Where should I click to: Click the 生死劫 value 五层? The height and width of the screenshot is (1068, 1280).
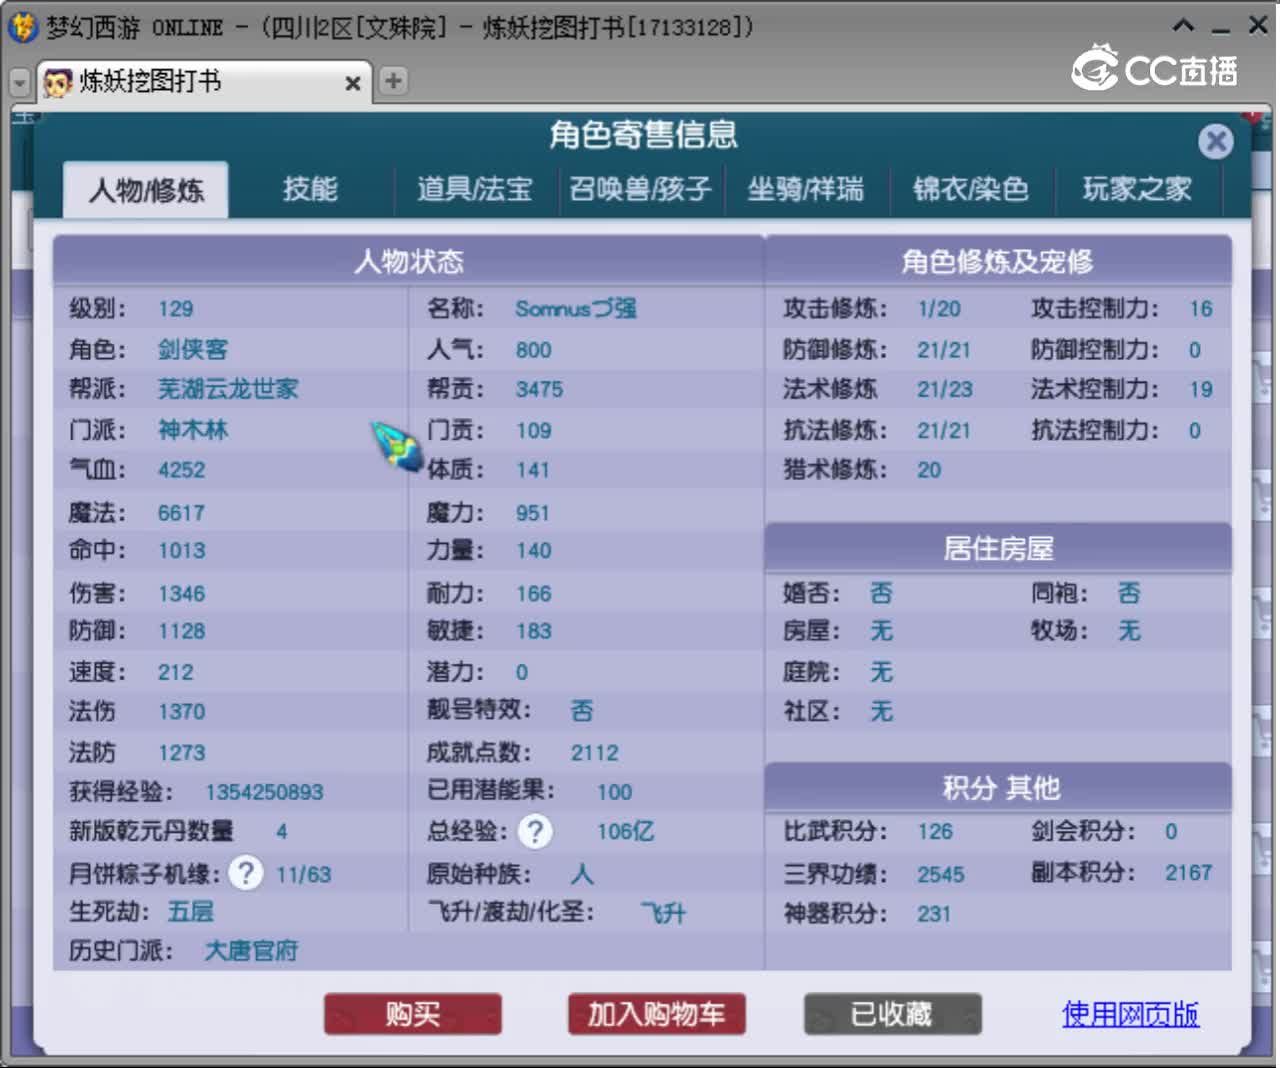[191, 911]
